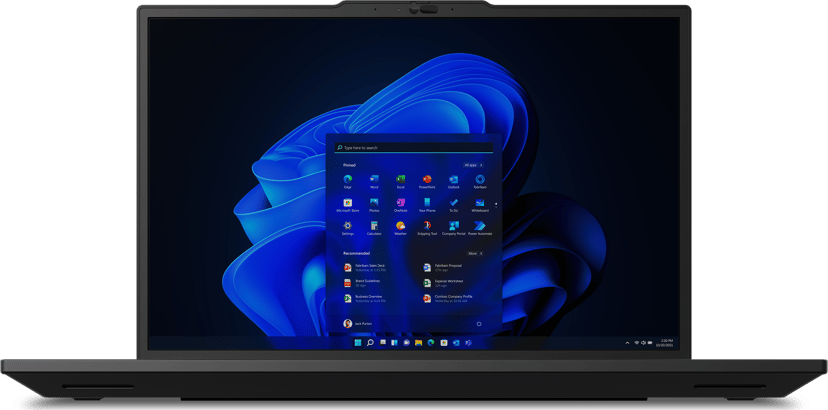This screenshot has height=410, width=828.
Task: Click the Start menu power button
Action: point(479,323)
